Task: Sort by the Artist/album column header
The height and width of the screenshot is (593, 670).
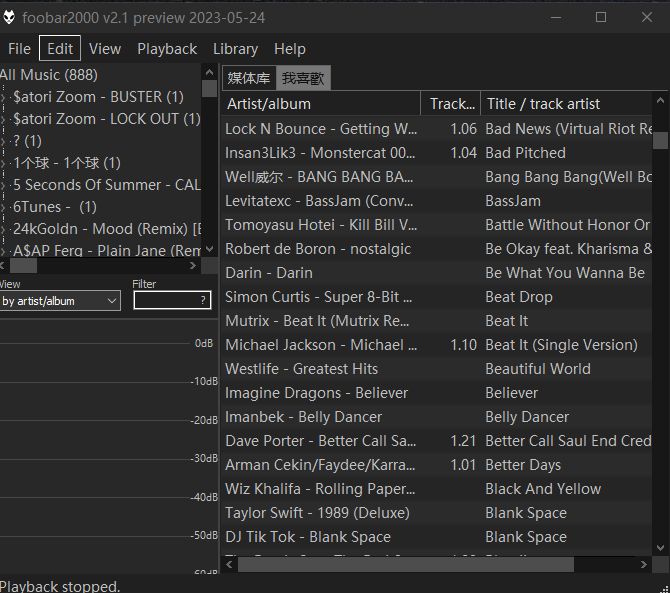Action: tap(321, 104)
